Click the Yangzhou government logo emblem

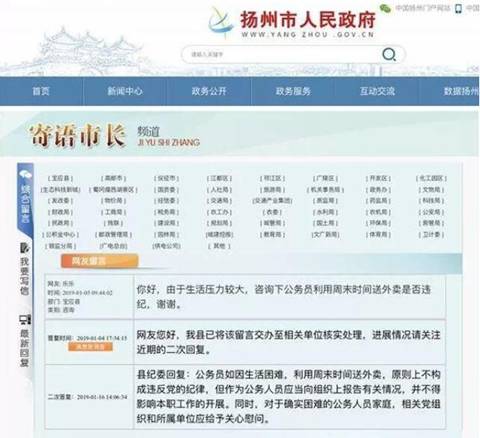click(x=220, y=22)
